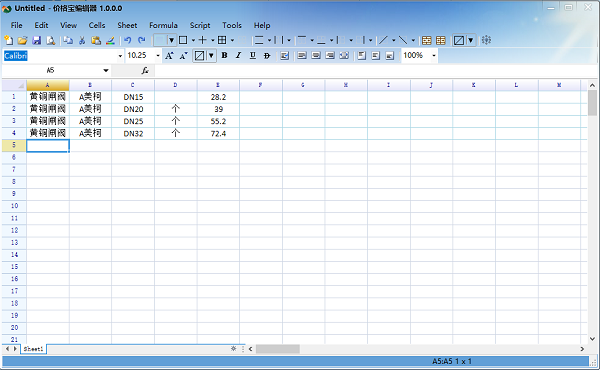The image size is (600, 370).
Task: Click the distributed horizontal alignment icon
Action: pyautogui.click(x=344, y=56)
